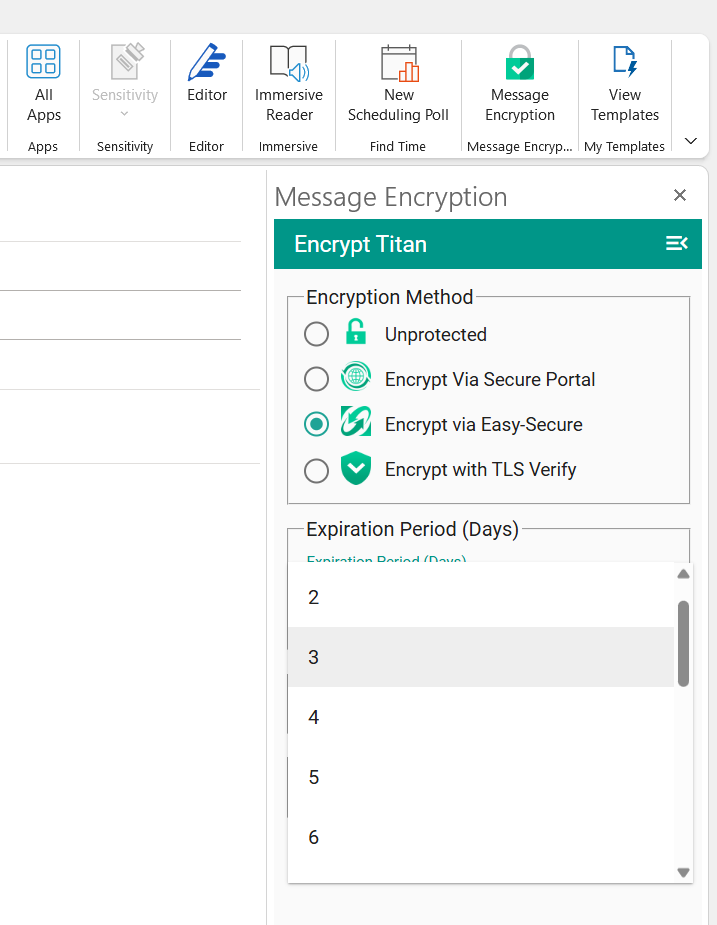This screenshot has width=717, height=925.
Task: Choose 3 days expiration option
Action: click(x=481, y=657)
